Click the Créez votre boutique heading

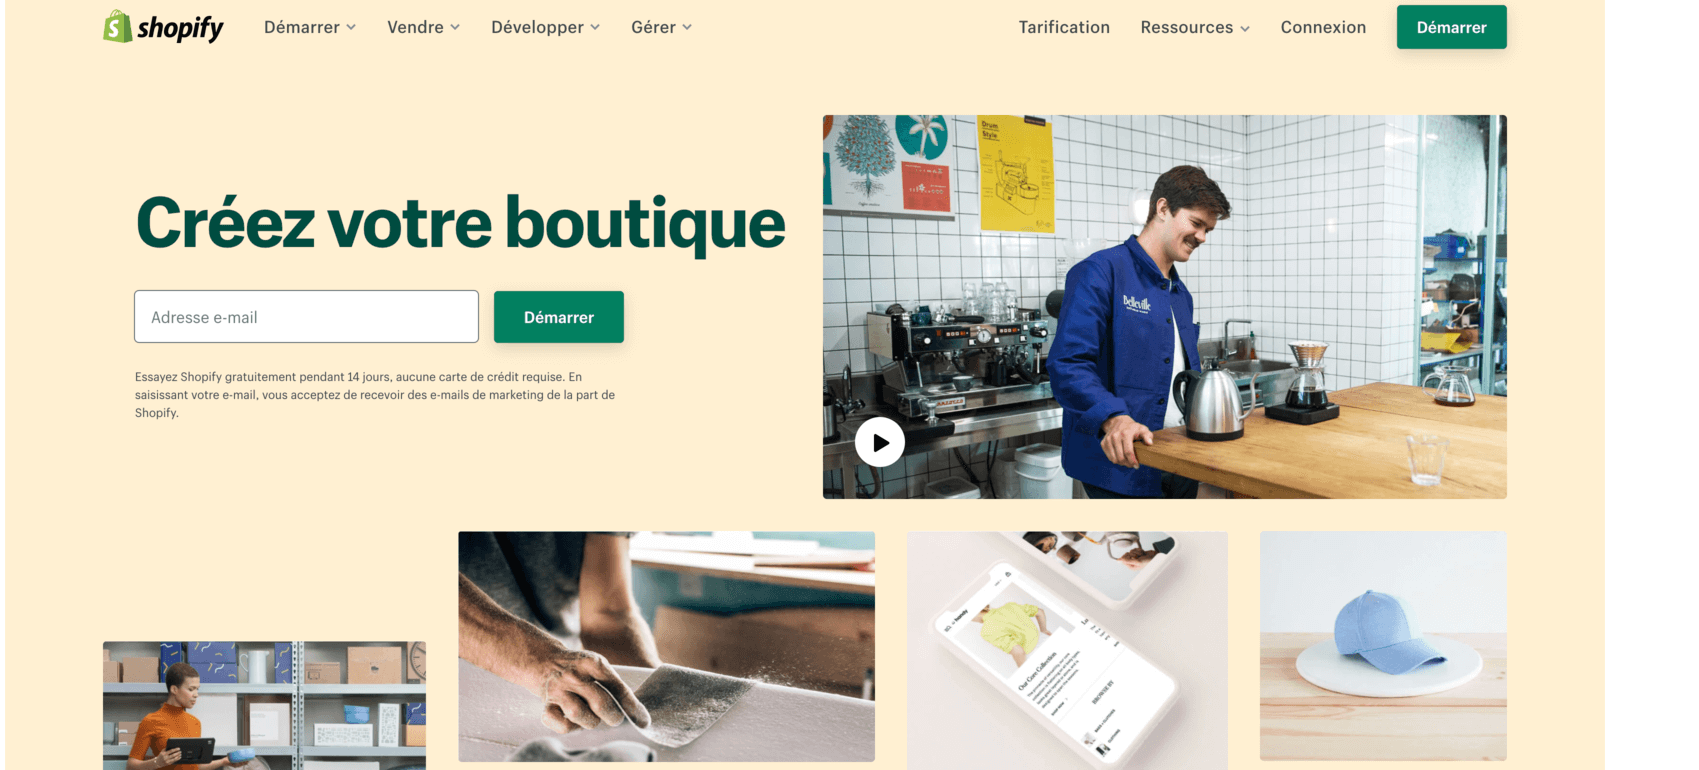[x=461, y=224]
